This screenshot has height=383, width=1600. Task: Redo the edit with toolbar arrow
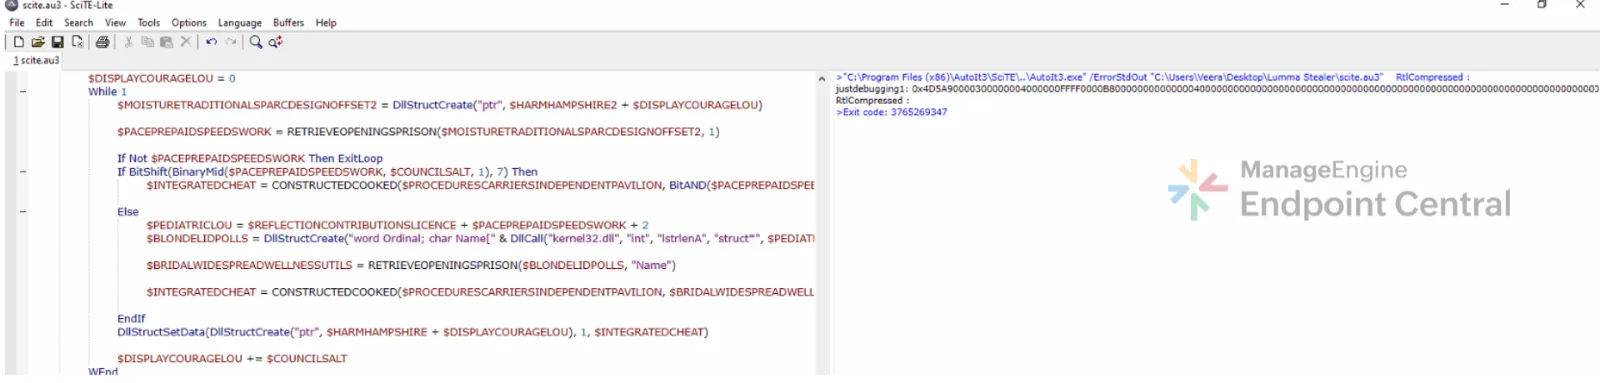pos(231,42)
